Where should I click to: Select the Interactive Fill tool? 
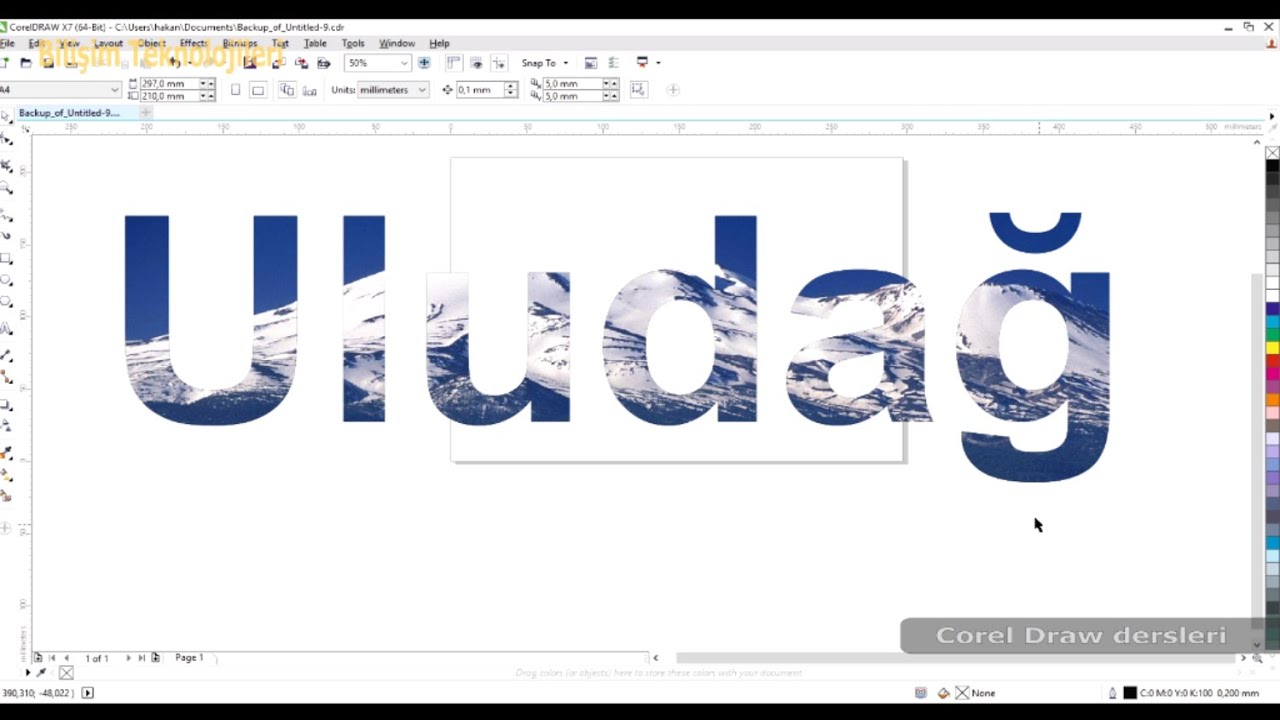click(7, 475)
